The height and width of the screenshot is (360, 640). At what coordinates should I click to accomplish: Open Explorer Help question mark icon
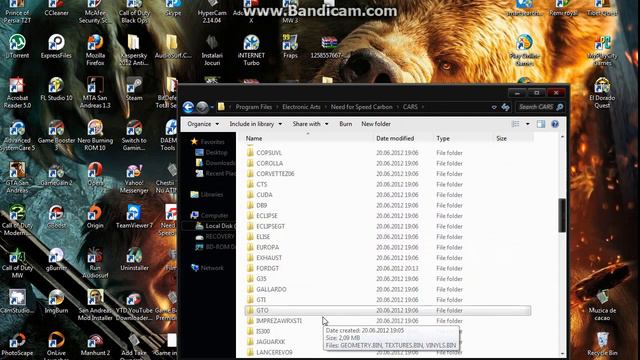point(555,124)
